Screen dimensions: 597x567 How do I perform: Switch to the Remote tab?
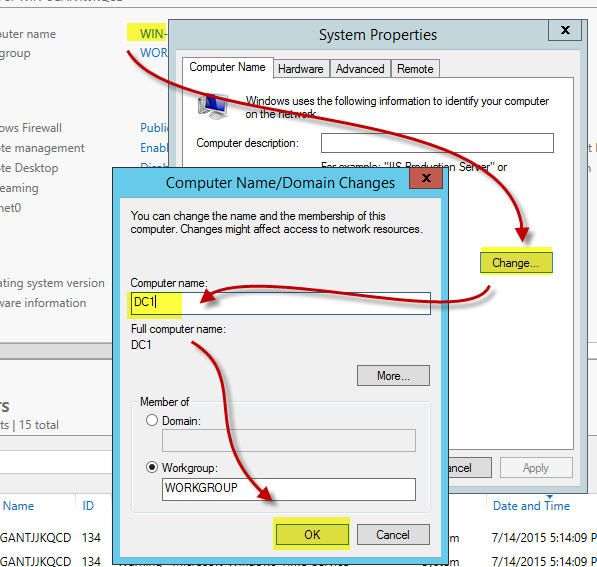(415, 69)
